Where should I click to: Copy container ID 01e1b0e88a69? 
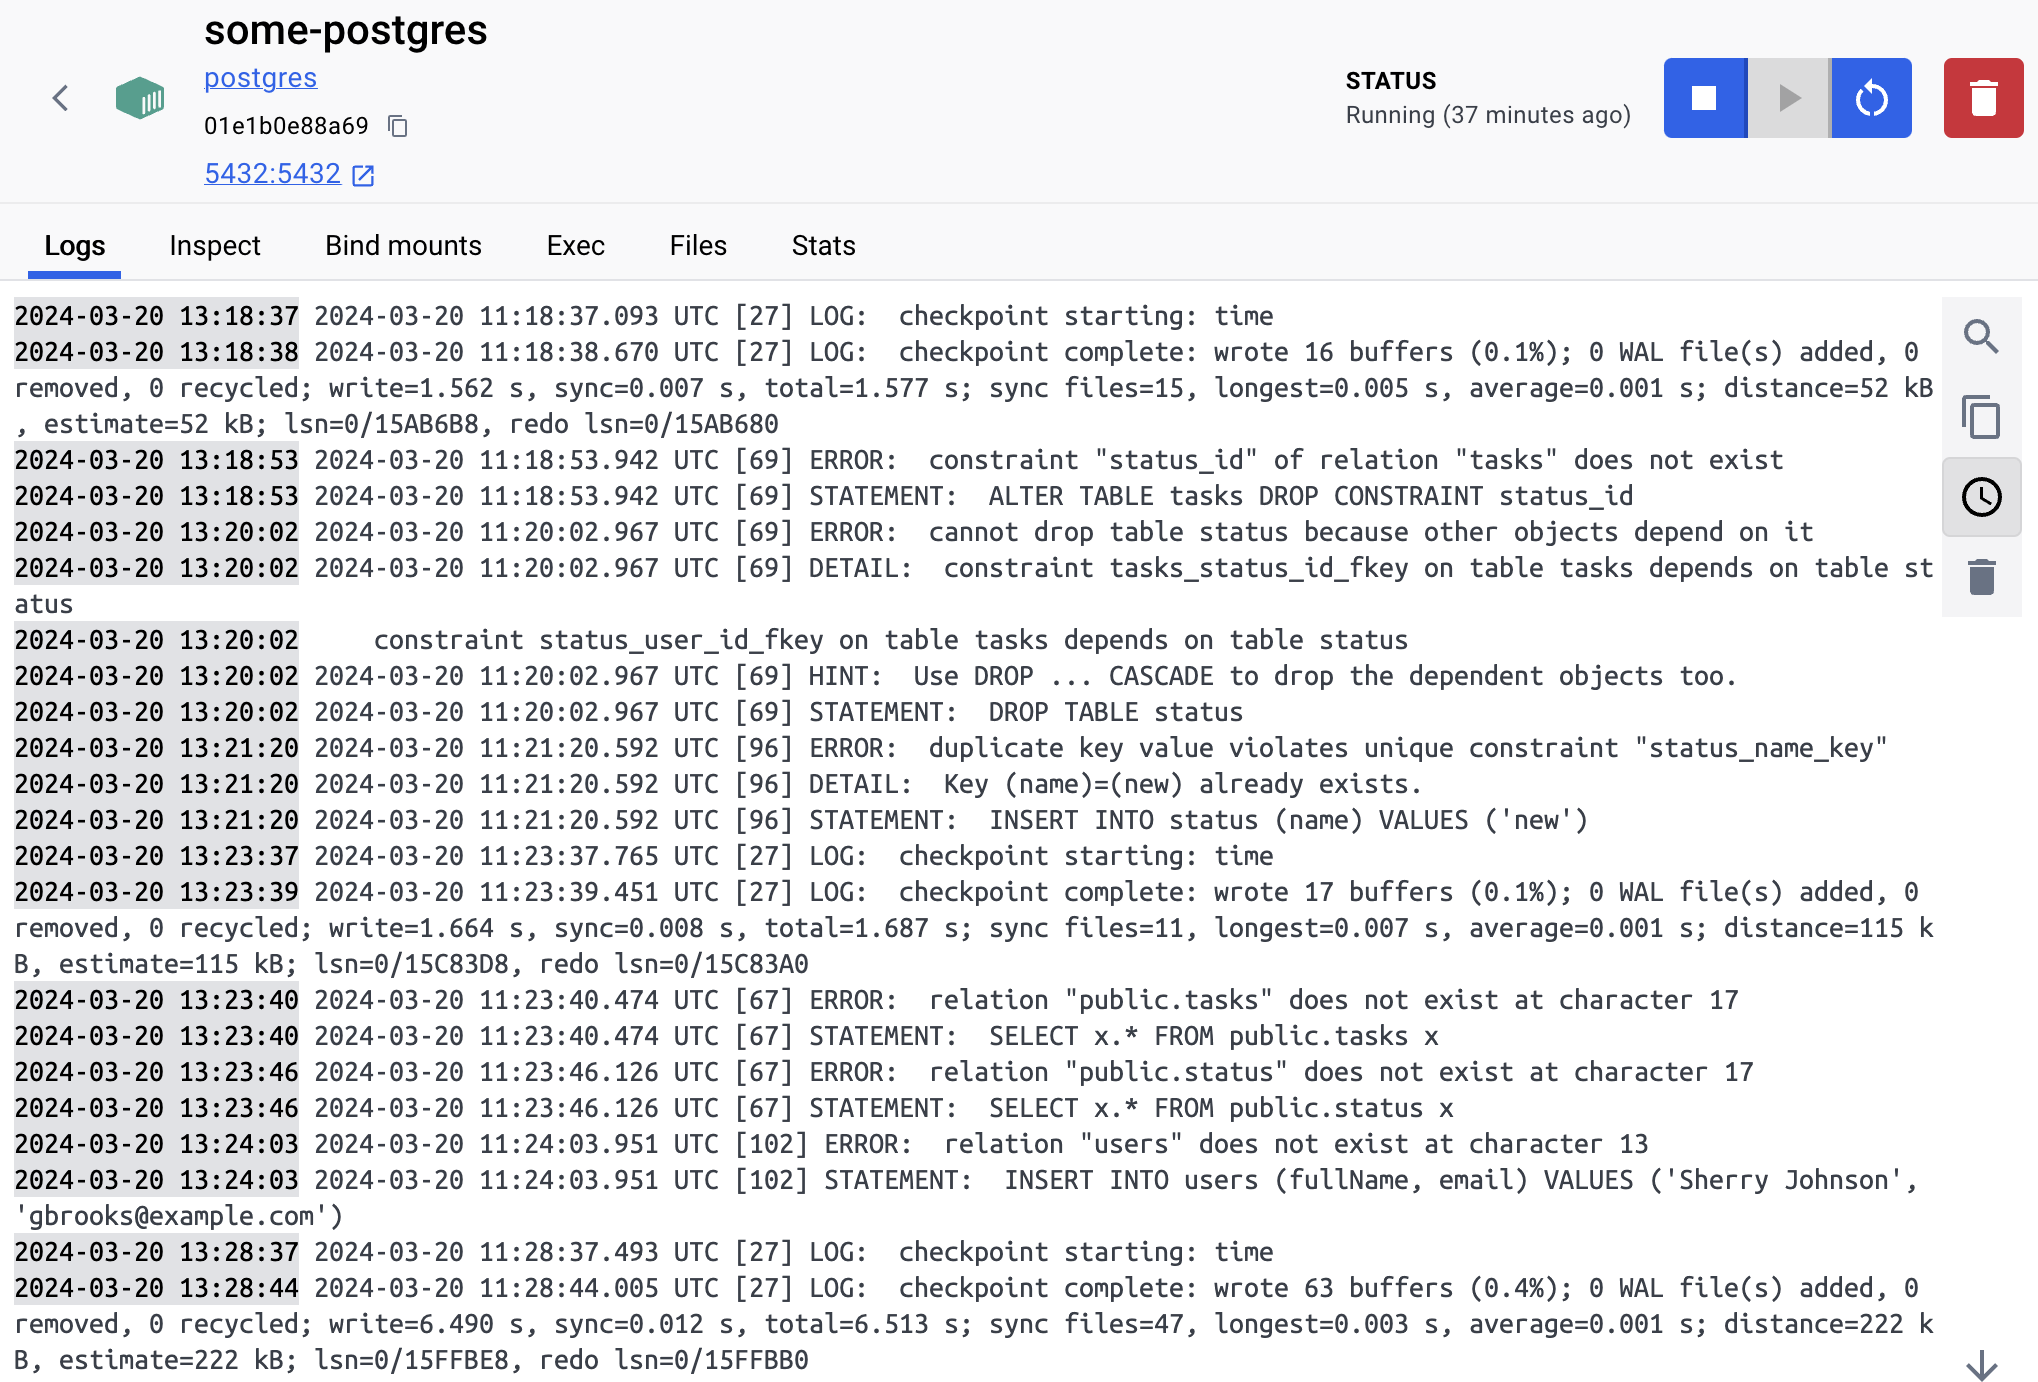tap(398, 126)
